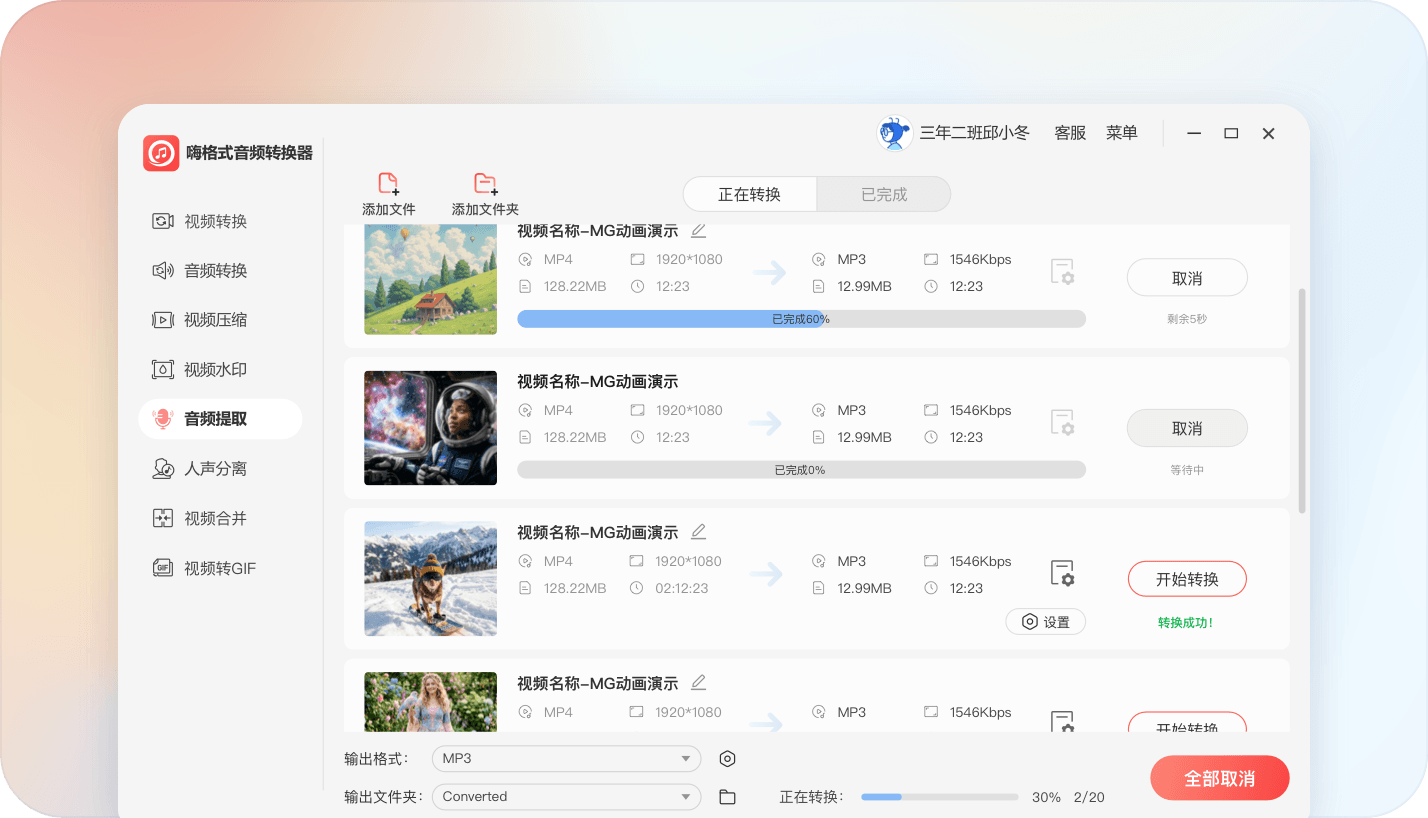Viewport: 1428px width, 818px height.
Task: Expand the 输出文件夹 Converted dropdown
Action: [566, 797]
